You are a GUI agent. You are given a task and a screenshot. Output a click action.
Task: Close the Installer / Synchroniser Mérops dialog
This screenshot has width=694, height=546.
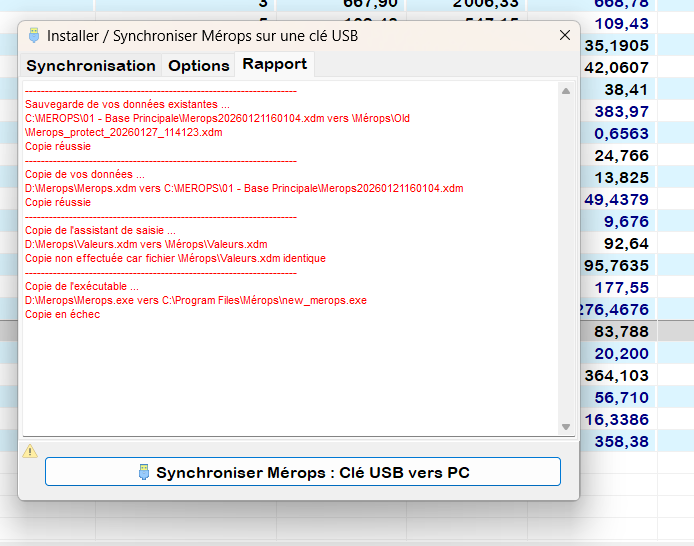(x=564, y=35)
